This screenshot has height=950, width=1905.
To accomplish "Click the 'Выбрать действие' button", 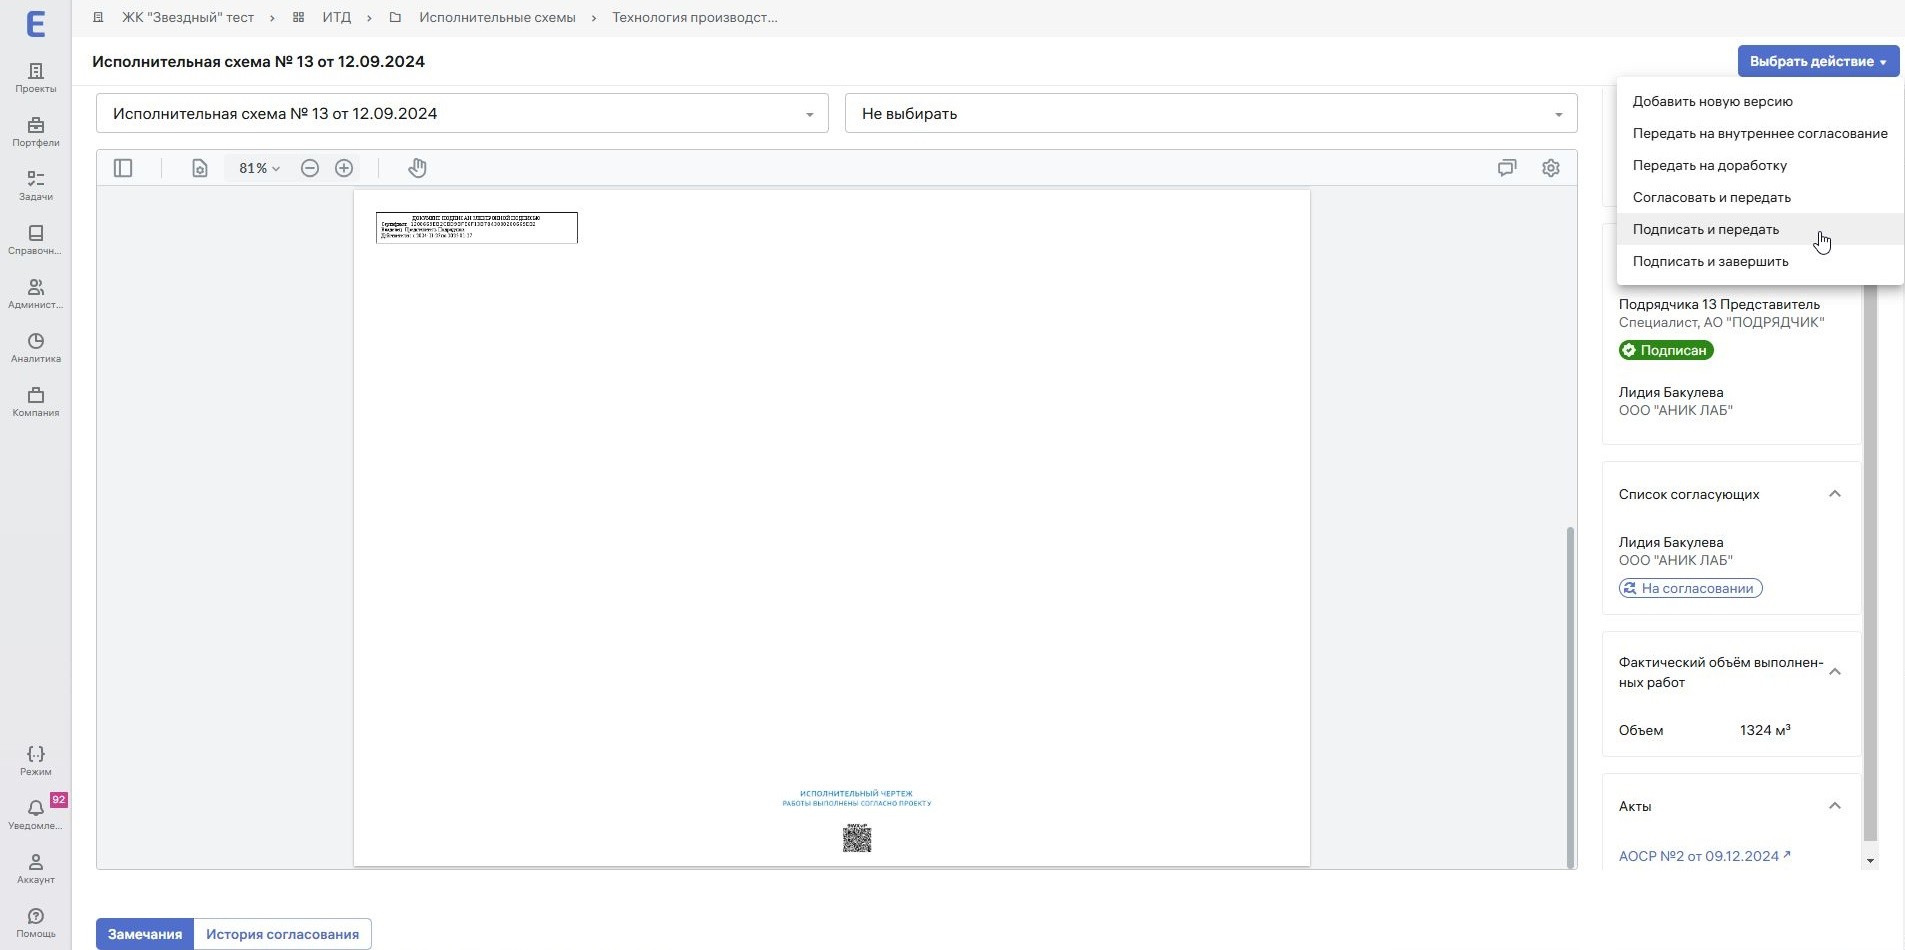I will pos(1818,61).
